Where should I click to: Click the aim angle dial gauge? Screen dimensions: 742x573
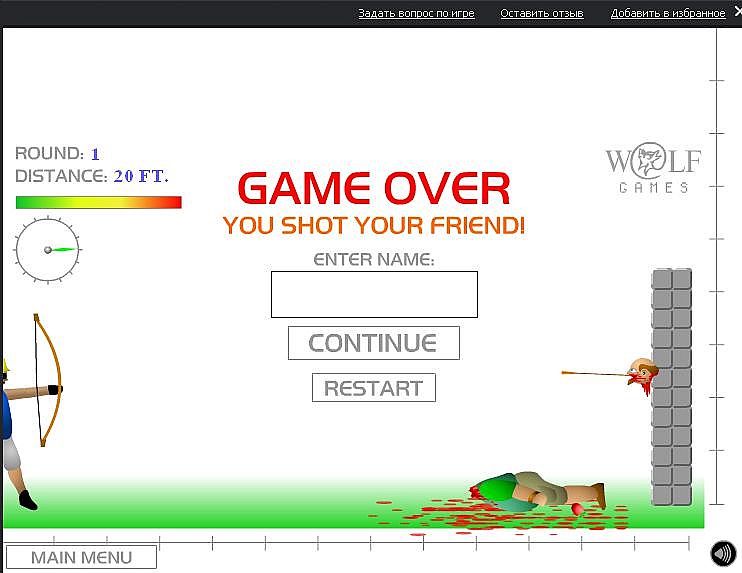(48, 250)
